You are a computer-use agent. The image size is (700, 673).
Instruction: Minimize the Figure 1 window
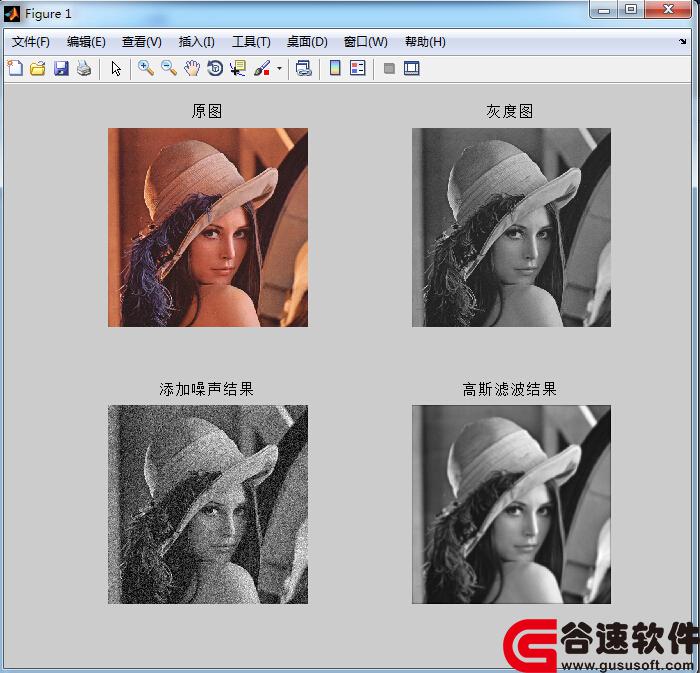pyautogui.click(x=604, y=9)
